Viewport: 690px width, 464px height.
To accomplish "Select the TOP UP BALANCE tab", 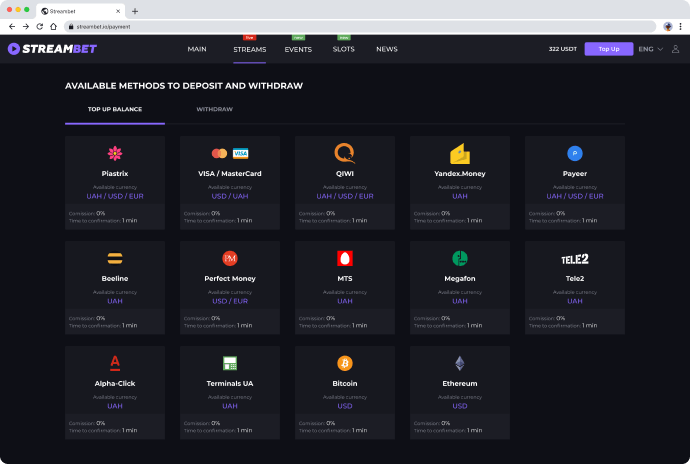I will [115, 109].
